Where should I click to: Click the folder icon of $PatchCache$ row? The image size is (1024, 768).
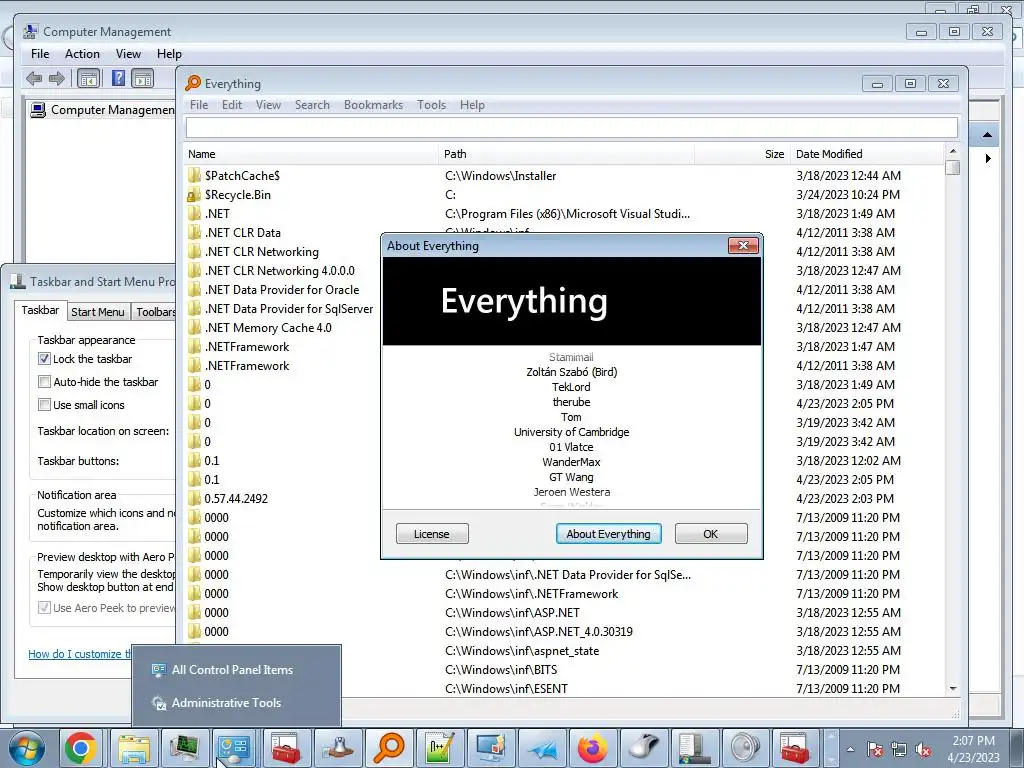point(194,175)
